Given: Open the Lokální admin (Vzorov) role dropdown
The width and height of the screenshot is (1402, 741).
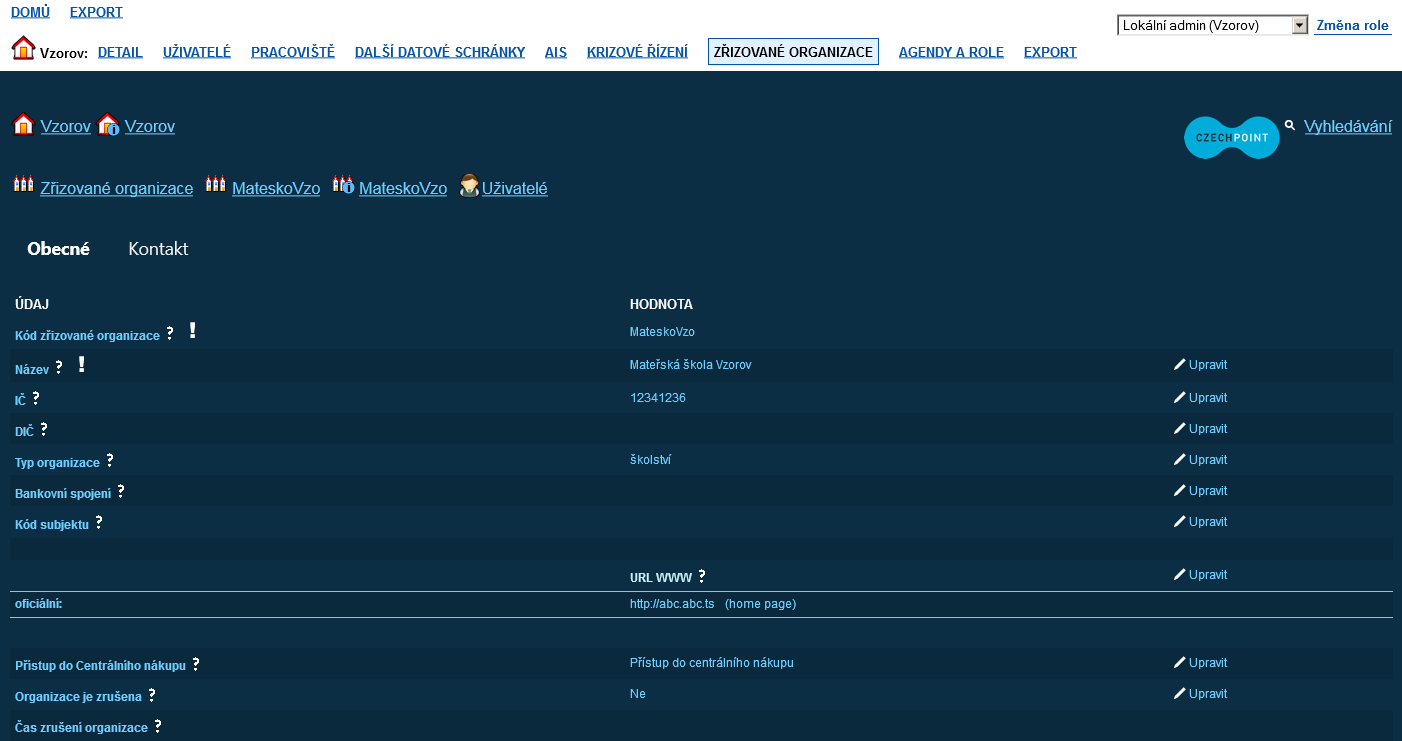Looking at the screenshot, I should [x=1213, y=26].
